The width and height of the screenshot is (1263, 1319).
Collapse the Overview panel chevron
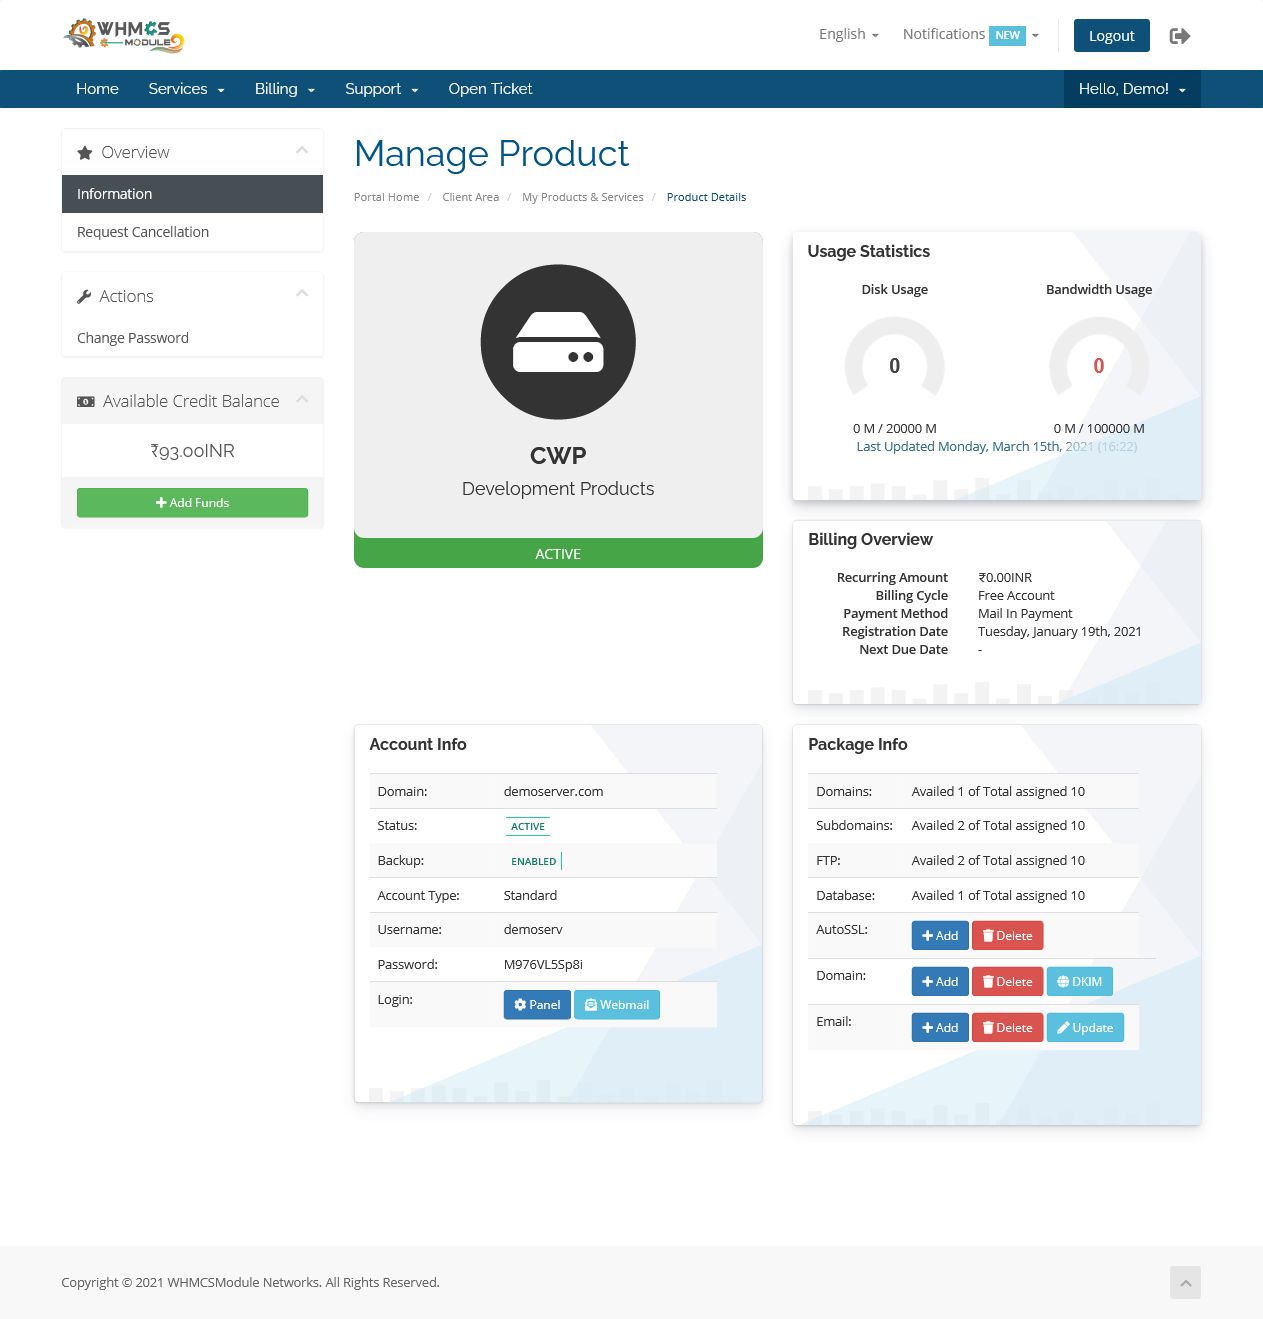pyautogui.click(x=302, y=150)
